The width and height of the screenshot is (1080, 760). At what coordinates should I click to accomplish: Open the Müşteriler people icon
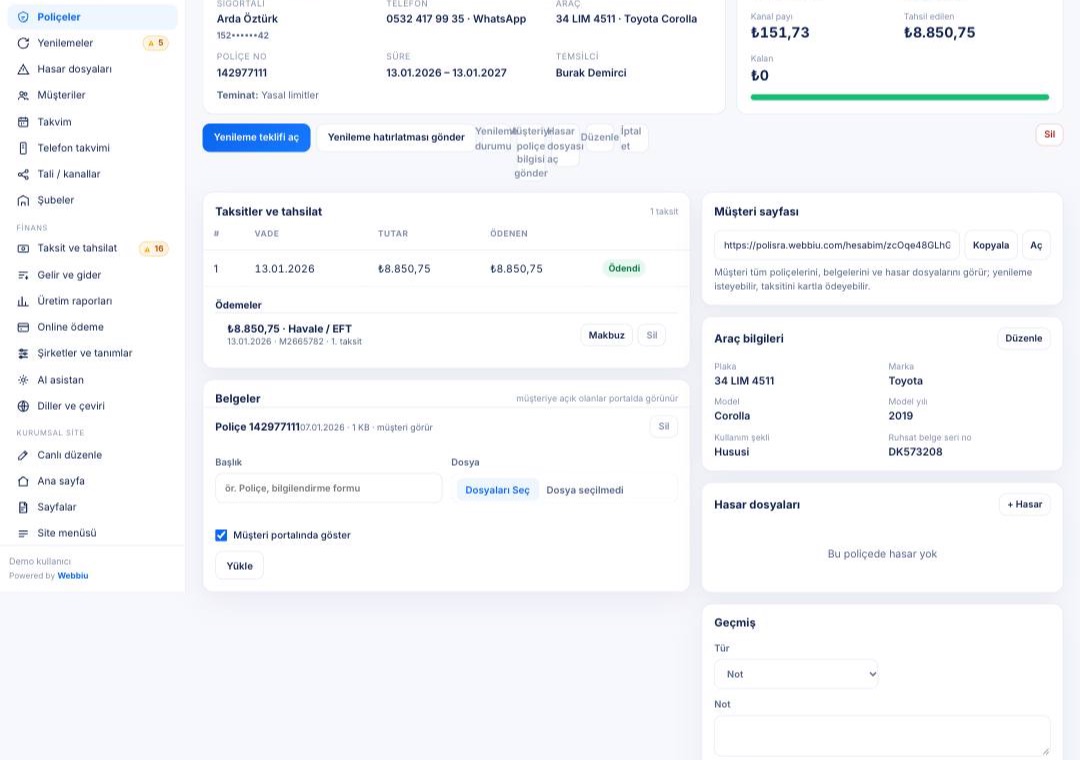[x=23, y=95]
